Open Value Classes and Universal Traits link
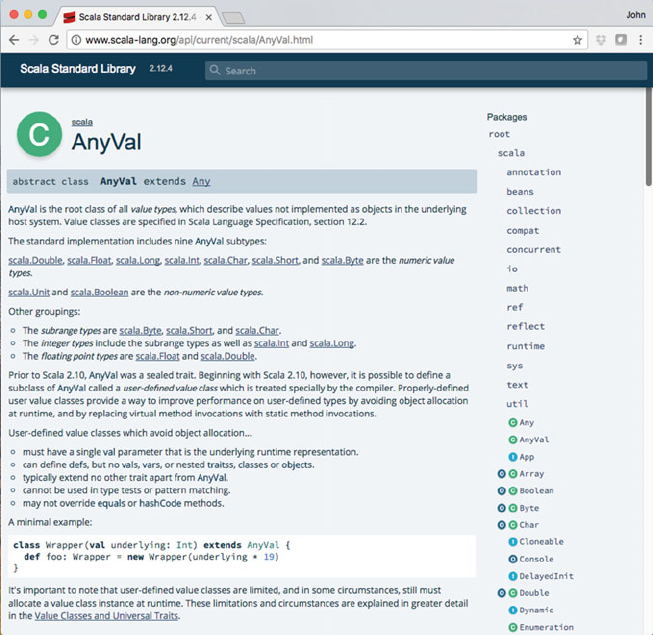Viewport: 653px width, 635px height. click(x=106, y=615)
